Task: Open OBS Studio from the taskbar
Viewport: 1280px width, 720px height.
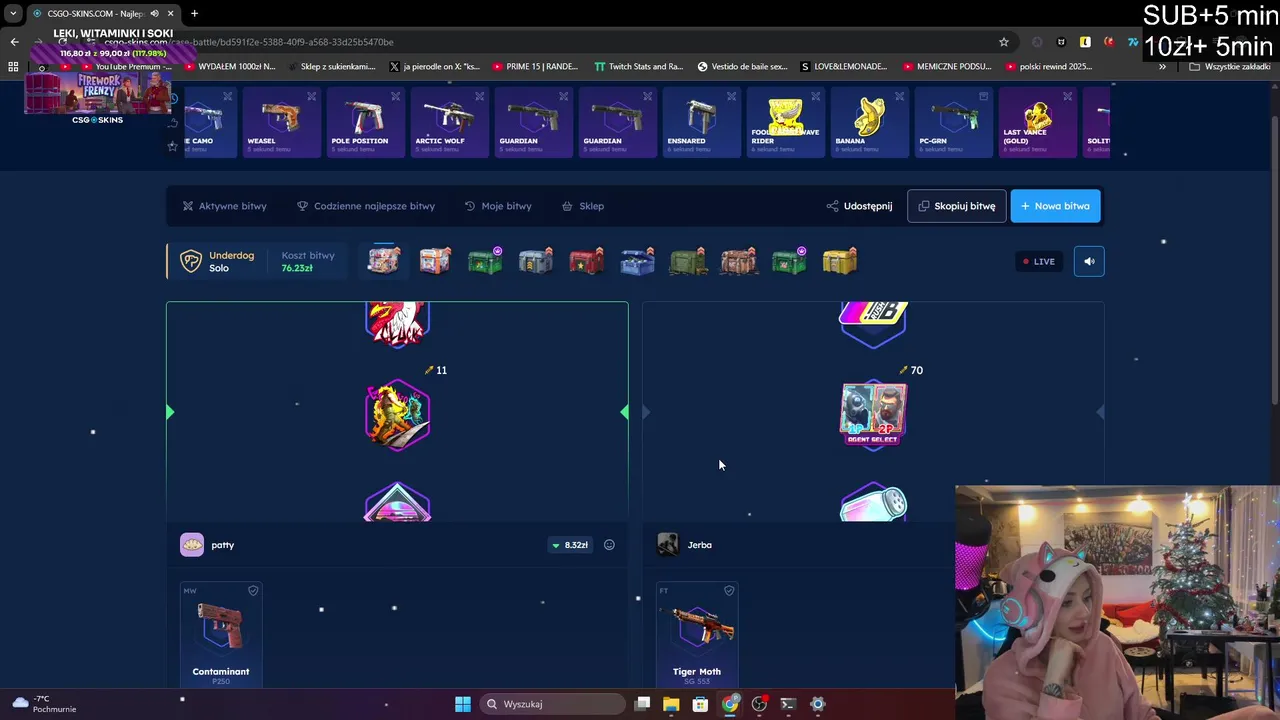Action: pyautogui.click(x=759, y=704)
